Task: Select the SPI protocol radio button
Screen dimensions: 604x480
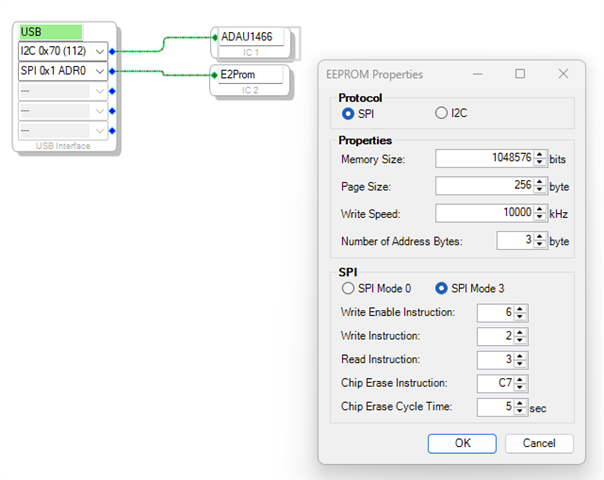Action: click(348, 114)
